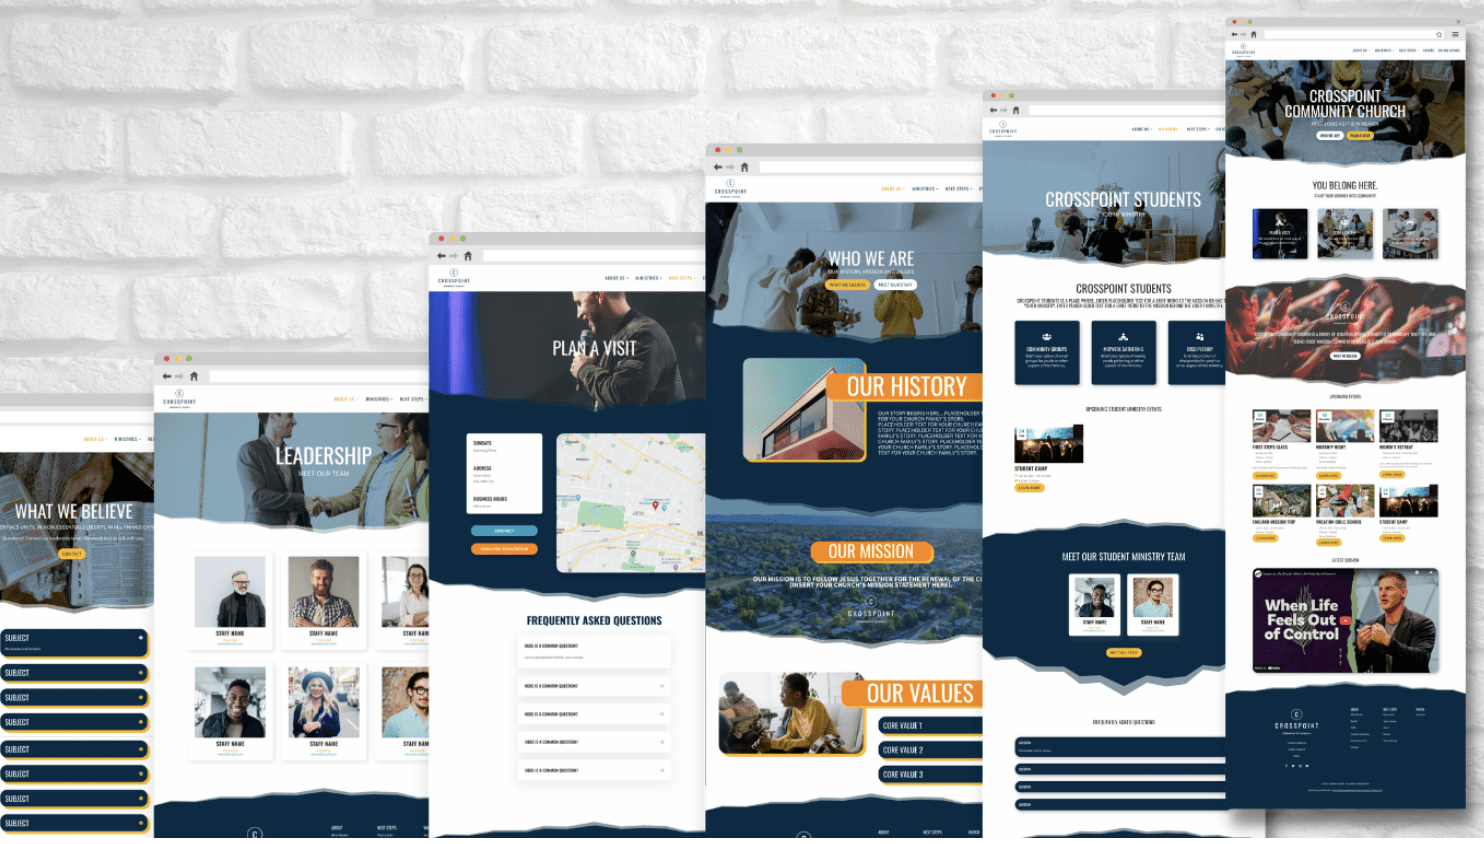Click home icon in Plan a Visit browser
Screen dimensions: 1484x844
click(467, 256)
